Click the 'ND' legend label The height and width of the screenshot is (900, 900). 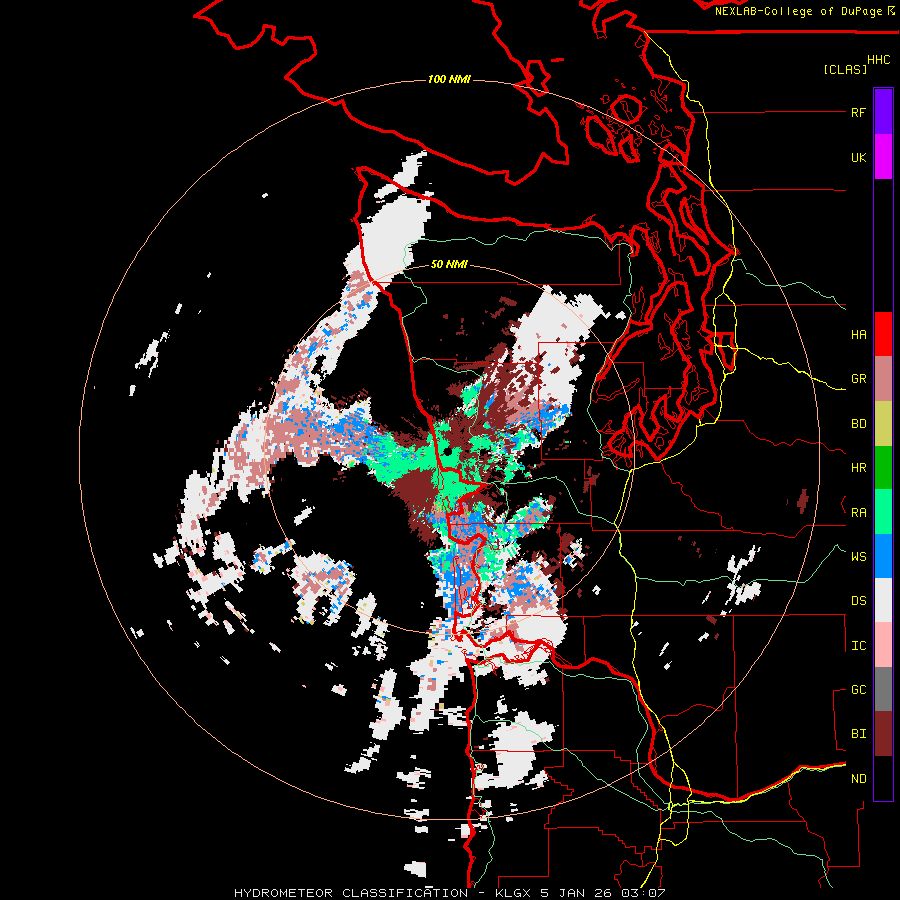[x=858, y=779]
